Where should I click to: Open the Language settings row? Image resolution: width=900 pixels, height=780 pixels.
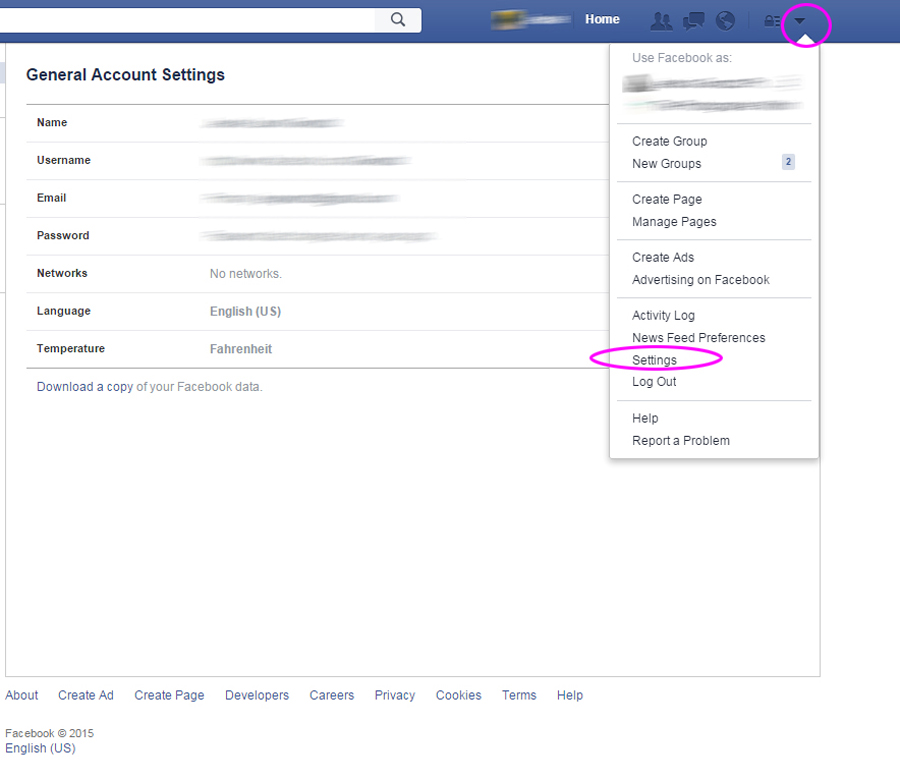[317, 312]
